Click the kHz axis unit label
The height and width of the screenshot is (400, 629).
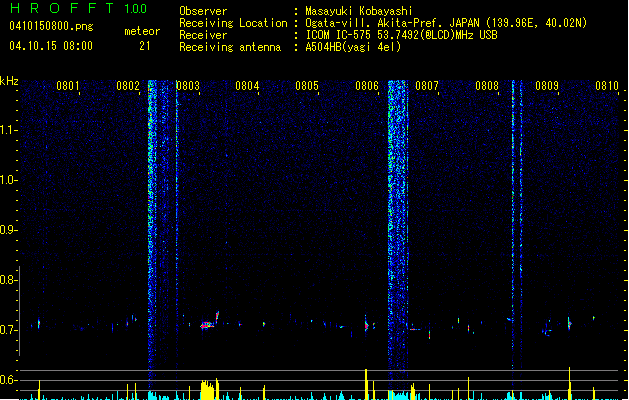point(9,81)
